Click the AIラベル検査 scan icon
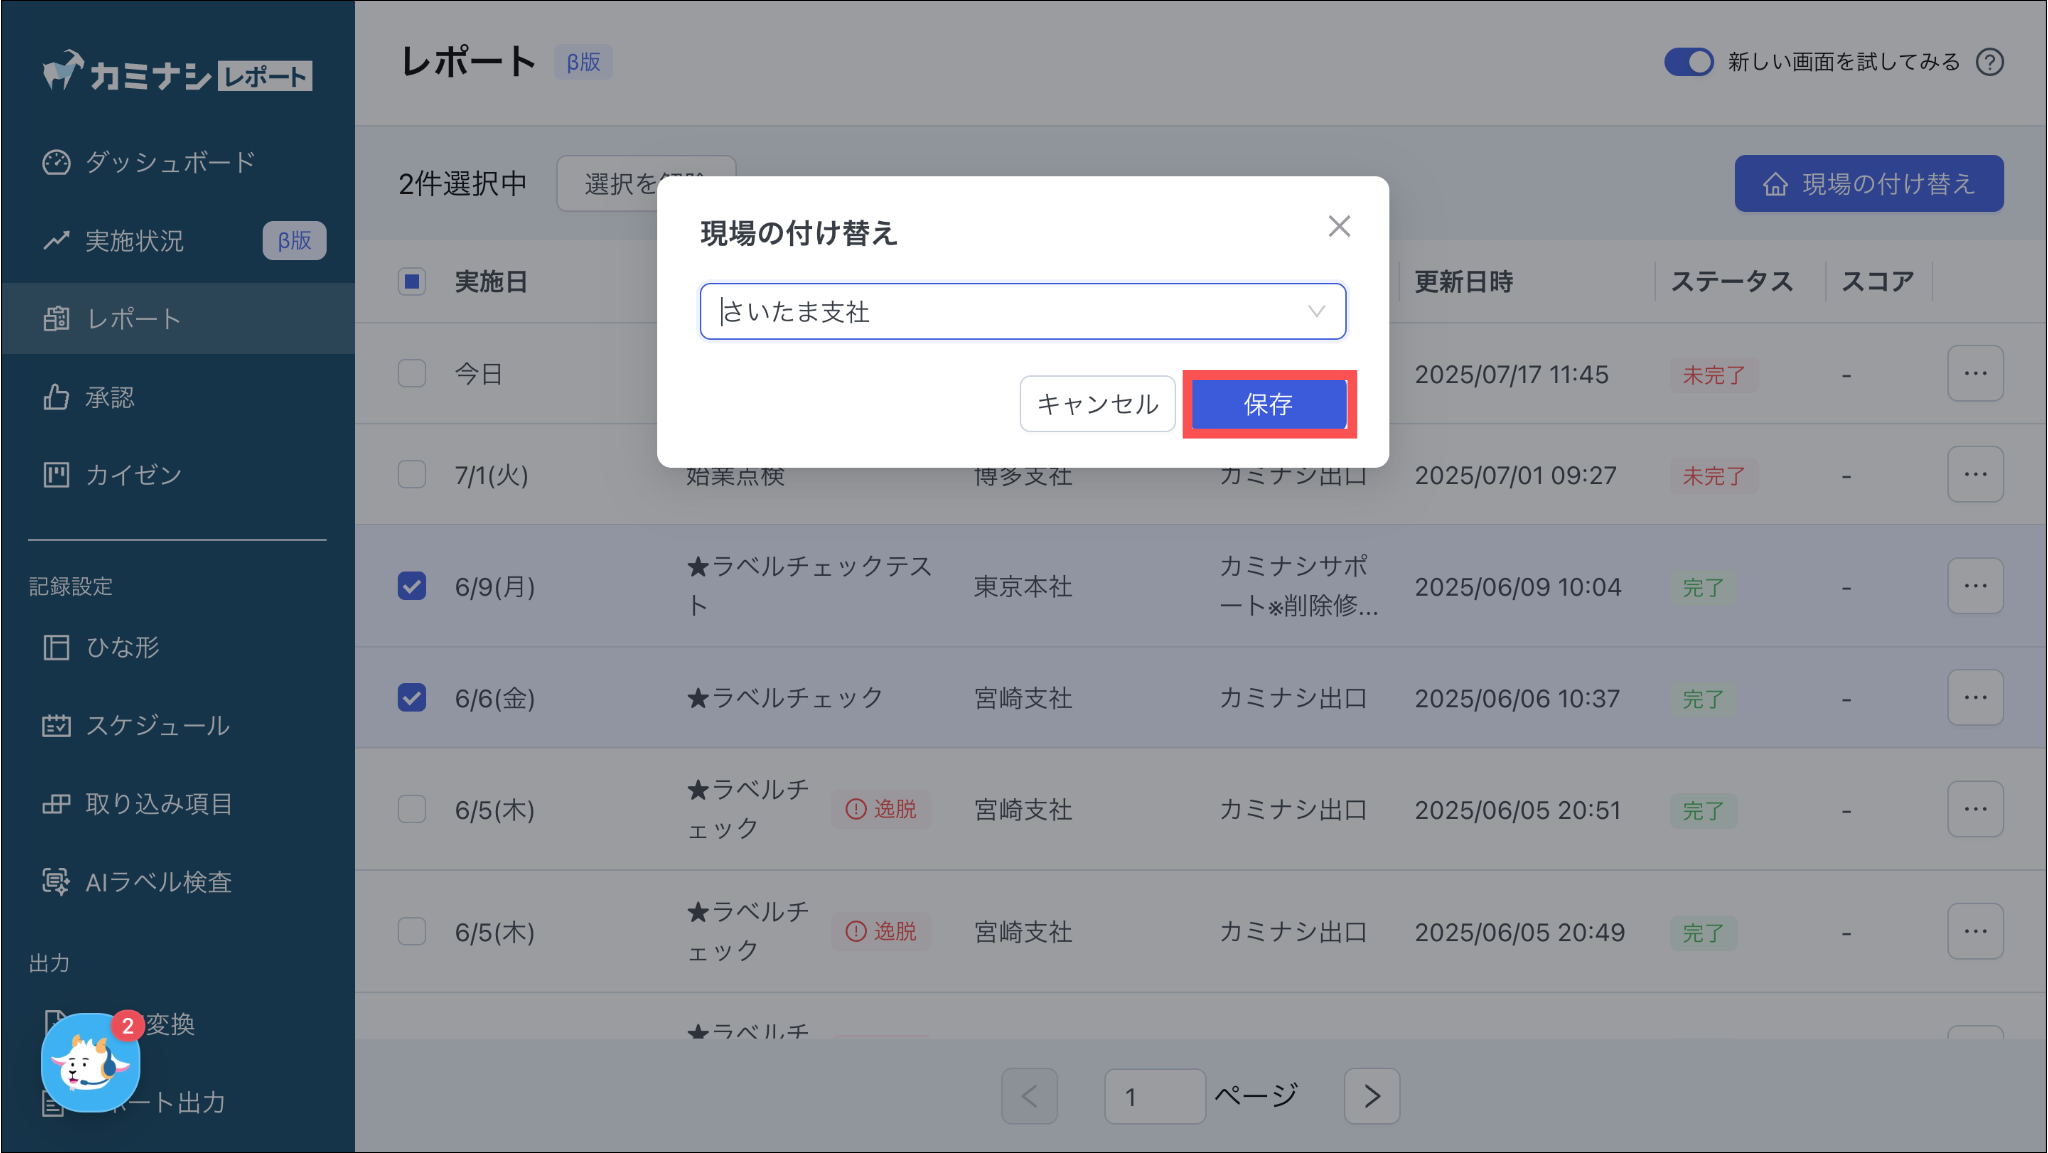 56,881
